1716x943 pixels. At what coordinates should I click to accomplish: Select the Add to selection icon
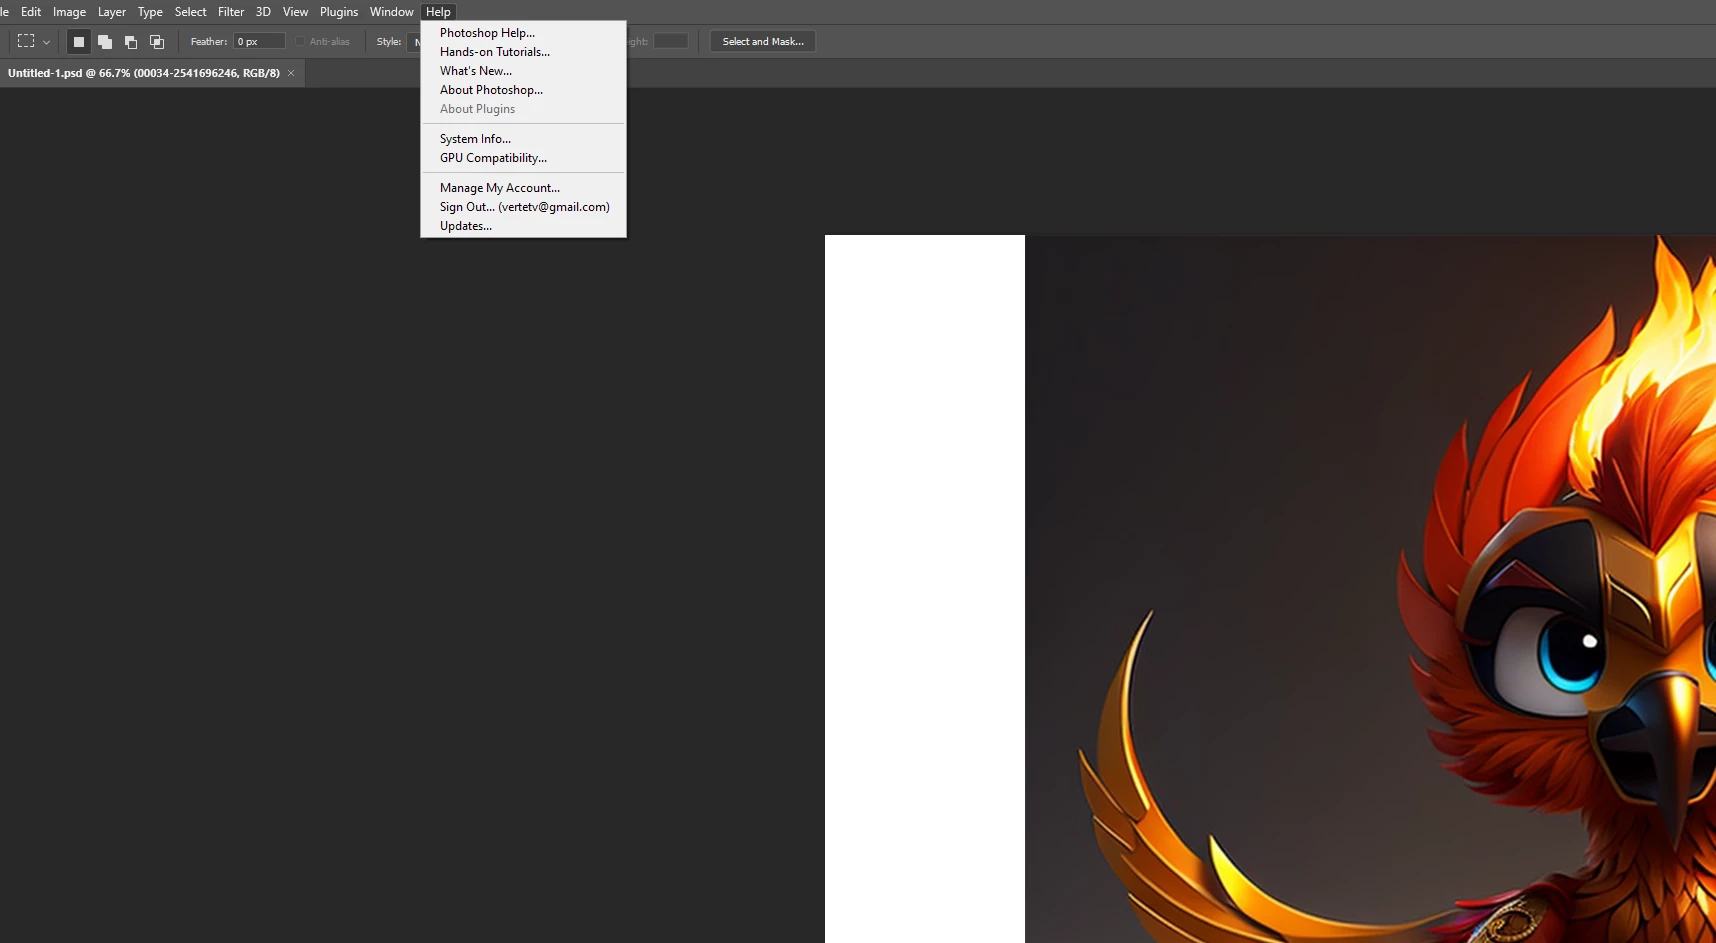105,42
